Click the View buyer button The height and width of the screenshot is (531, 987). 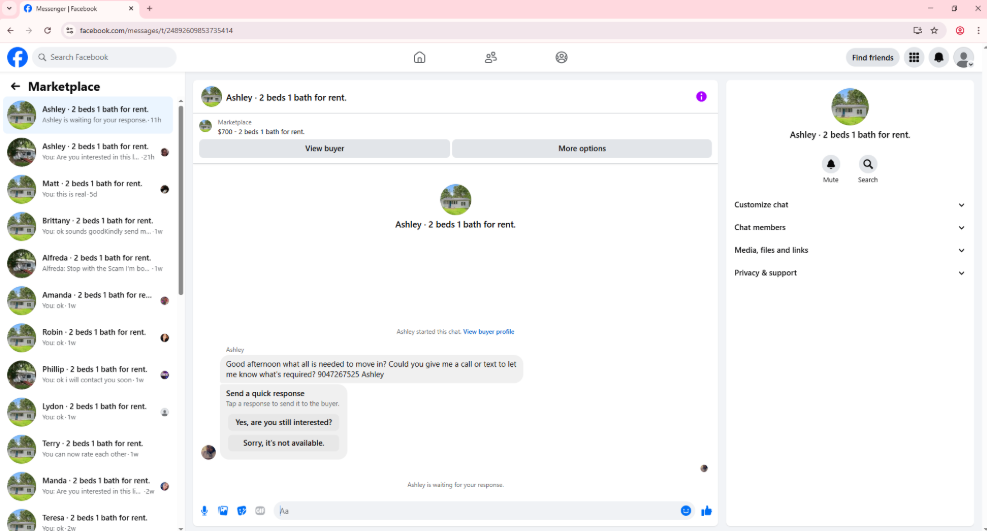point(324,148)
